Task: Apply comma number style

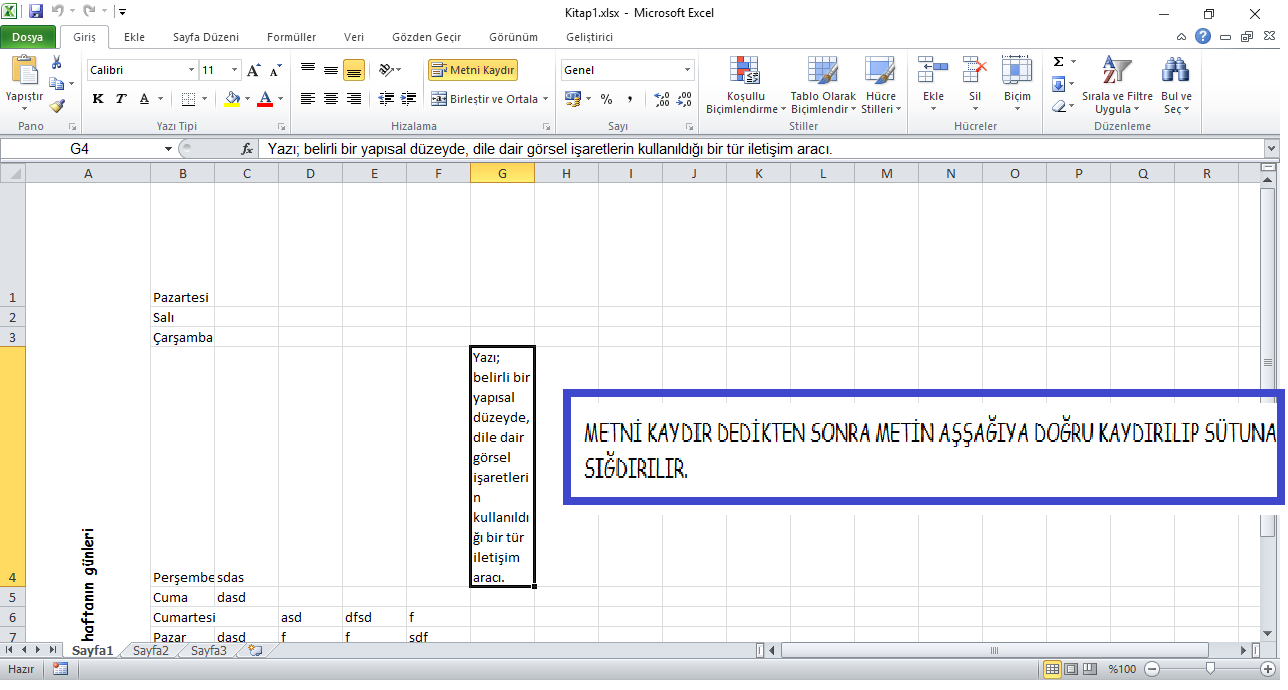Action: [630, 98]
